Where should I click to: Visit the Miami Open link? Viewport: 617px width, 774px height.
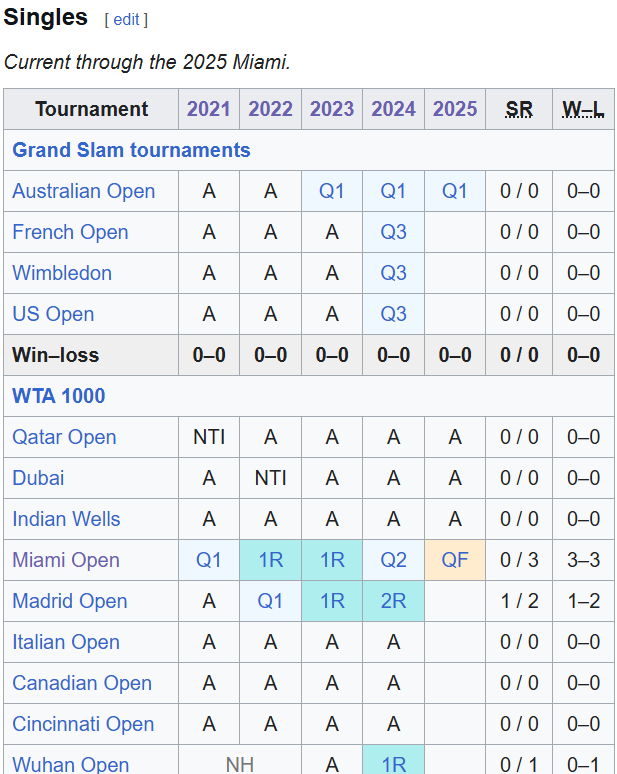point(66,560)
